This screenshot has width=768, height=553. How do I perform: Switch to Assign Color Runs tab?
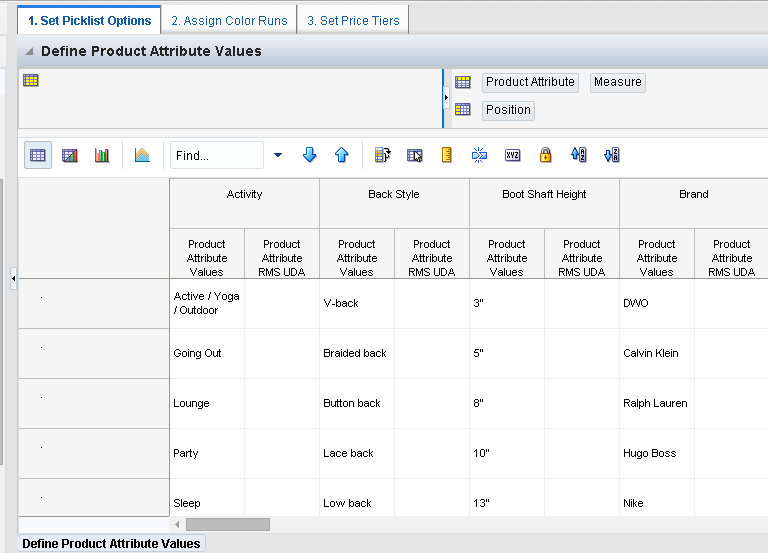coord(229,21)
